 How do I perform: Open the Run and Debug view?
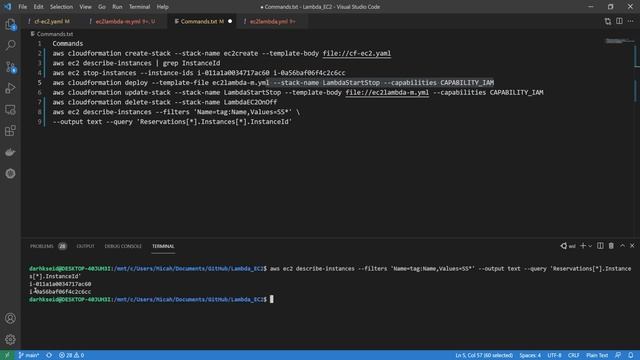click(x=10, y=88)
